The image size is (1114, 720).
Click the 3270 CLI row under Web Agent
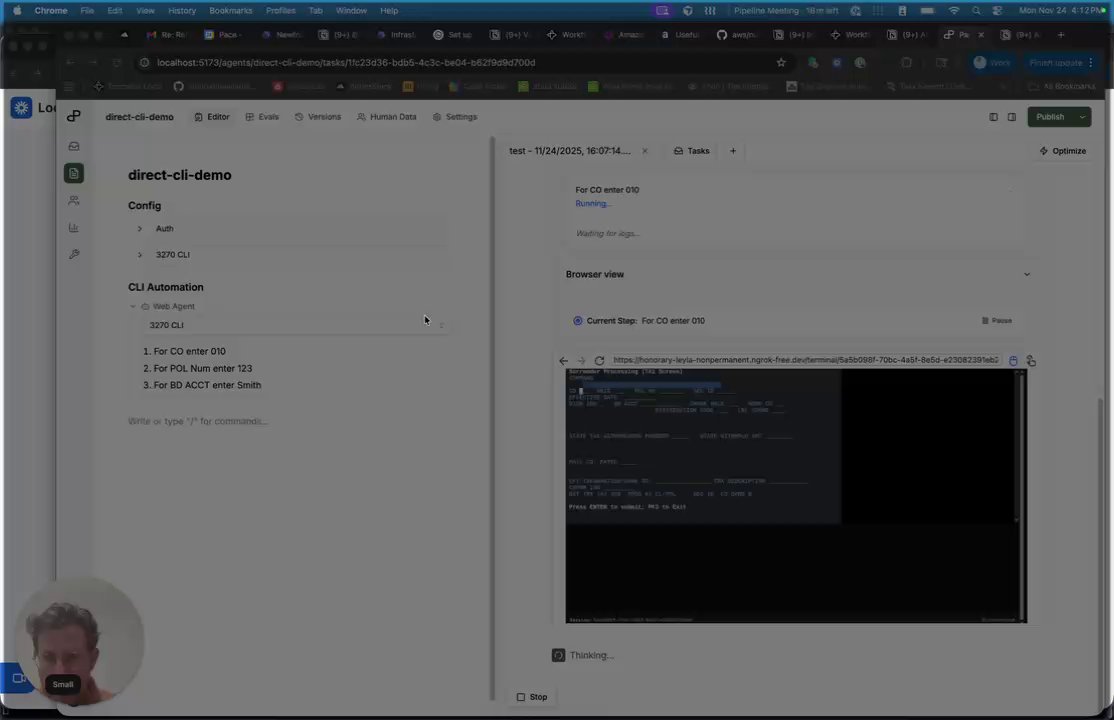click(295, 325)
